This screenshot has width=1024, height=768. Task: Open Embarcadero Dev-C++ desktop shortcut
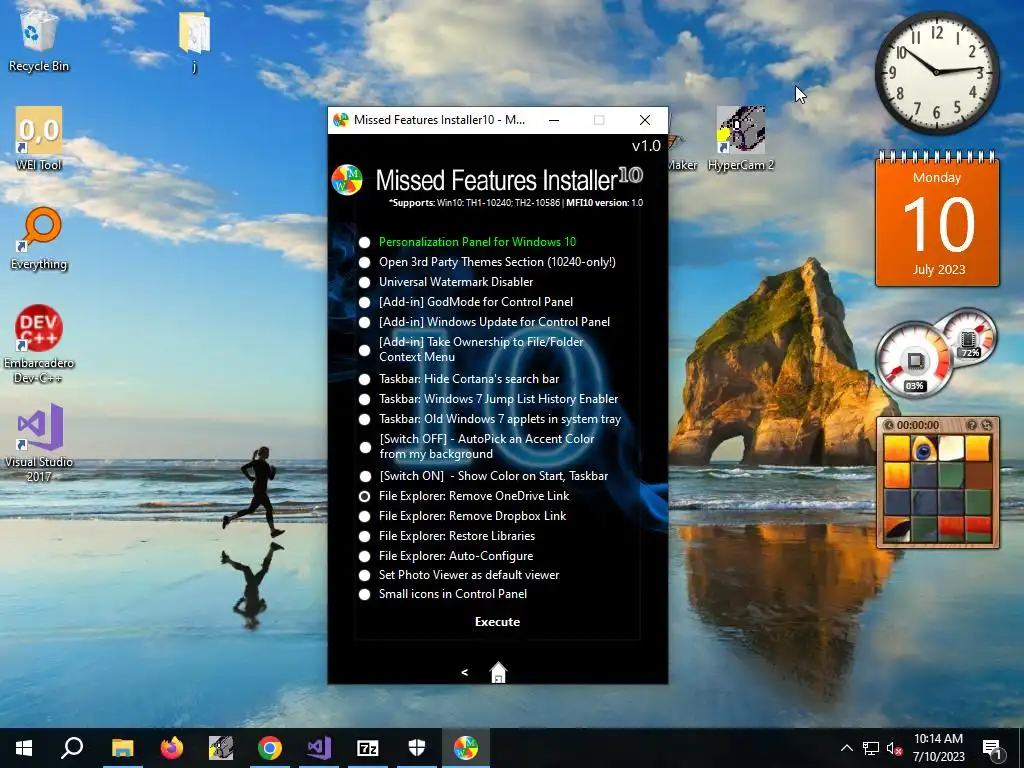pyautogui.click(x=39, y=344)
